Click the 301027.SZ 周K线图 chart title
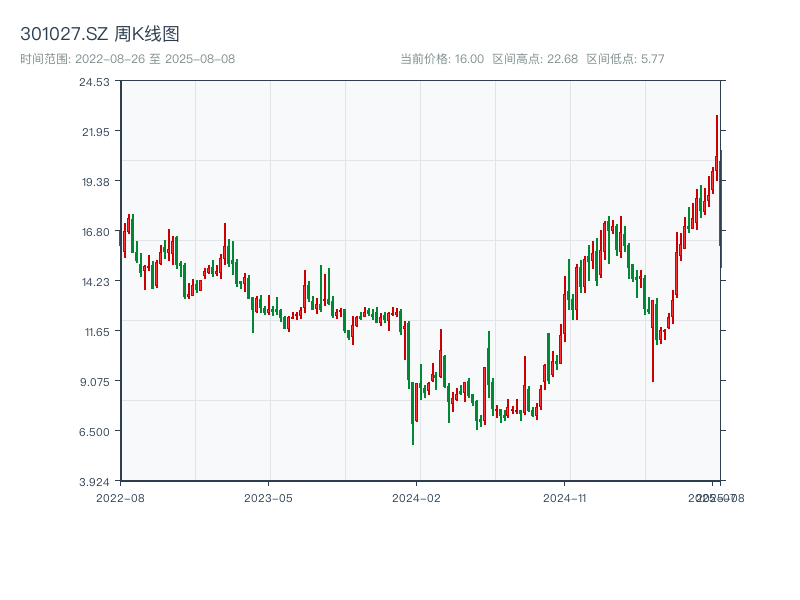 coord(100,34)
